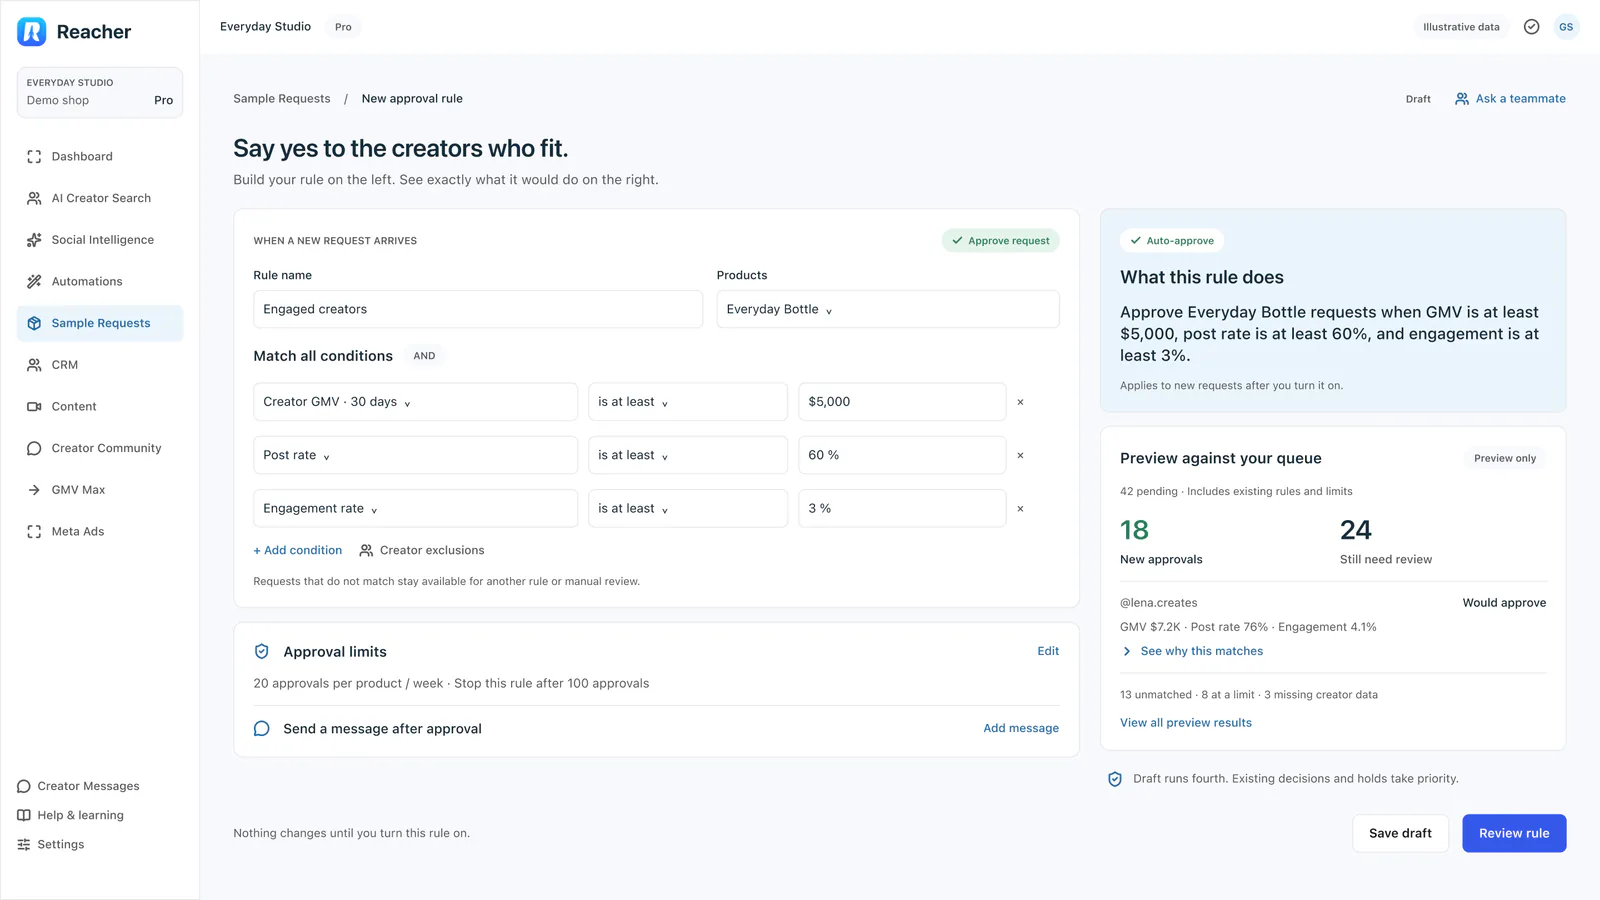
Task: Click View all preview results
Action: click(1186, 723)
